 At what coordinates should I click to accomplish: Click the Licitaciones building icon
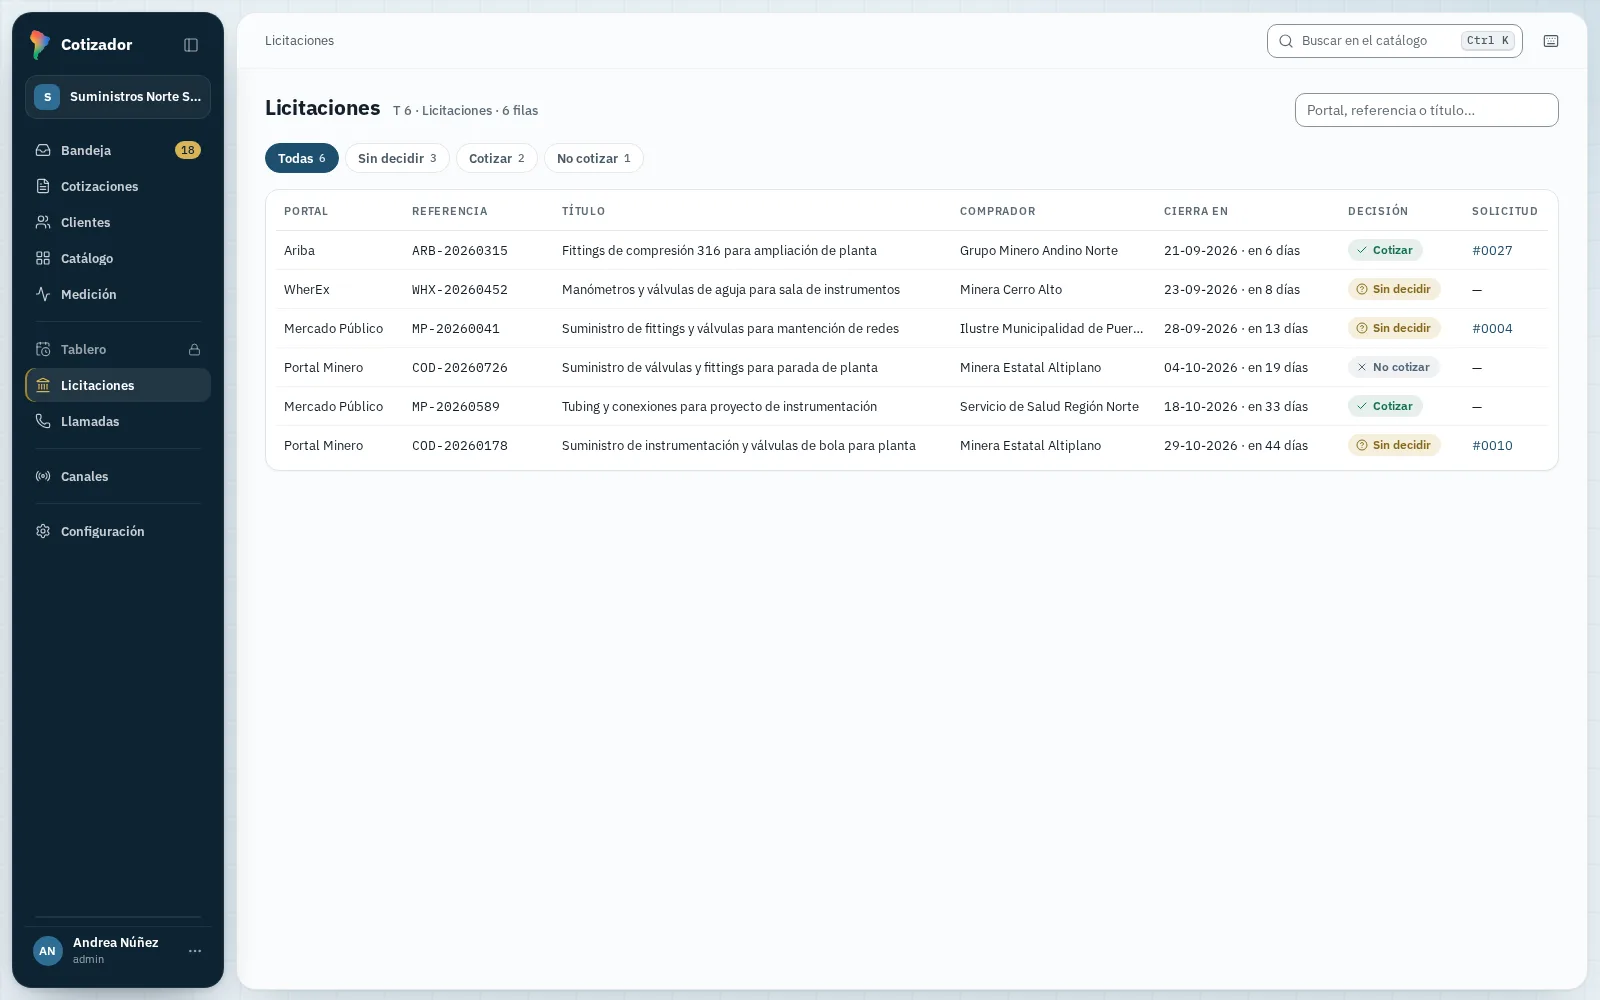43,385
